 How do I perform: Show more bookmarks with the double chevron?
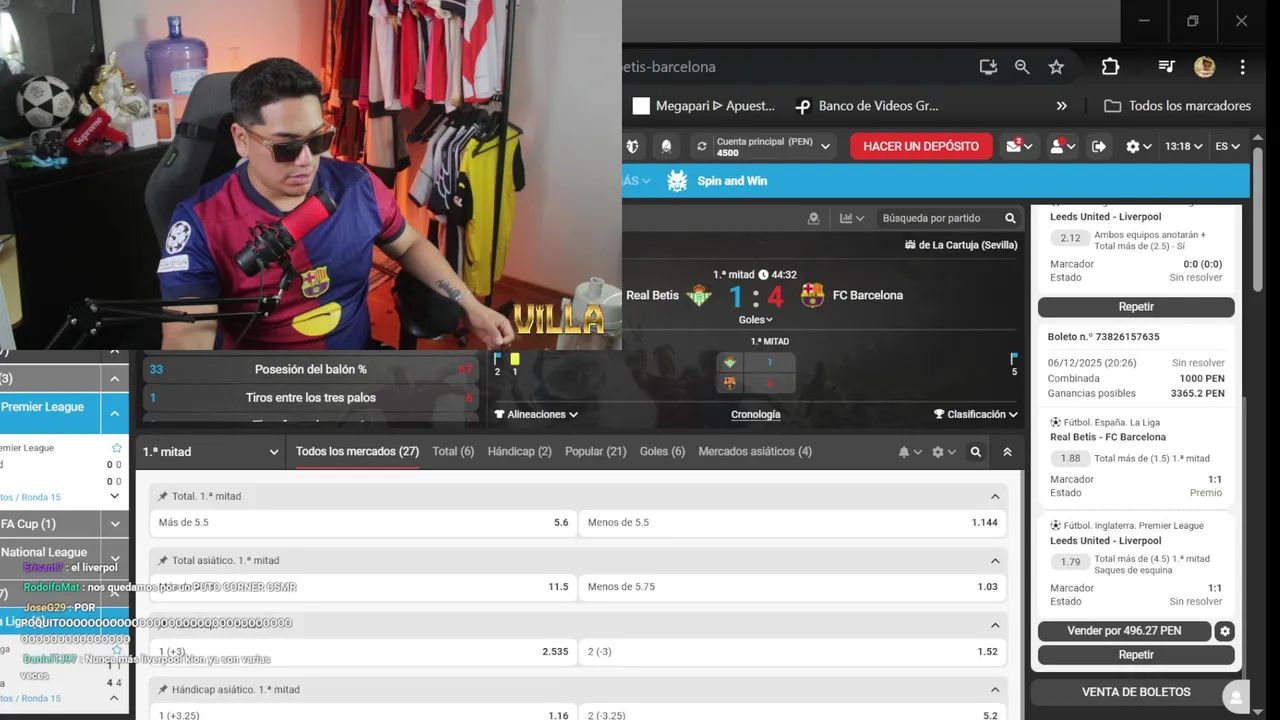coord(1061,106)
